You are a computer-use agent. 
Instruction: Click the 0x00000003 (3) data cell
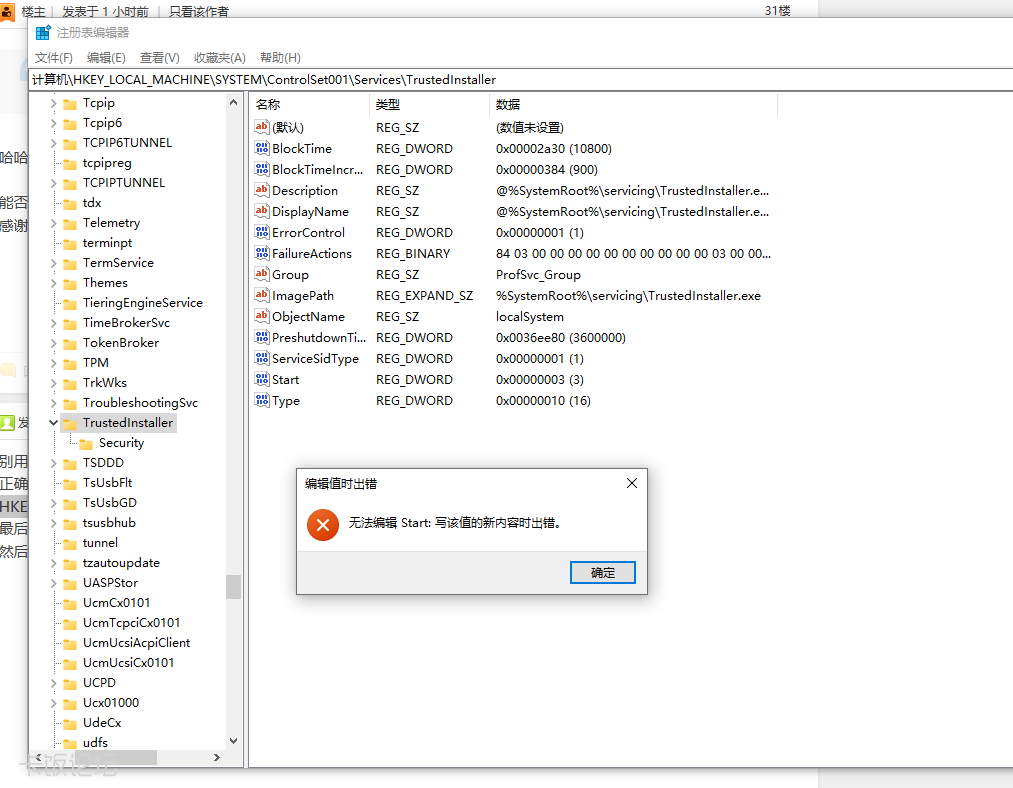tap(539, 380)
